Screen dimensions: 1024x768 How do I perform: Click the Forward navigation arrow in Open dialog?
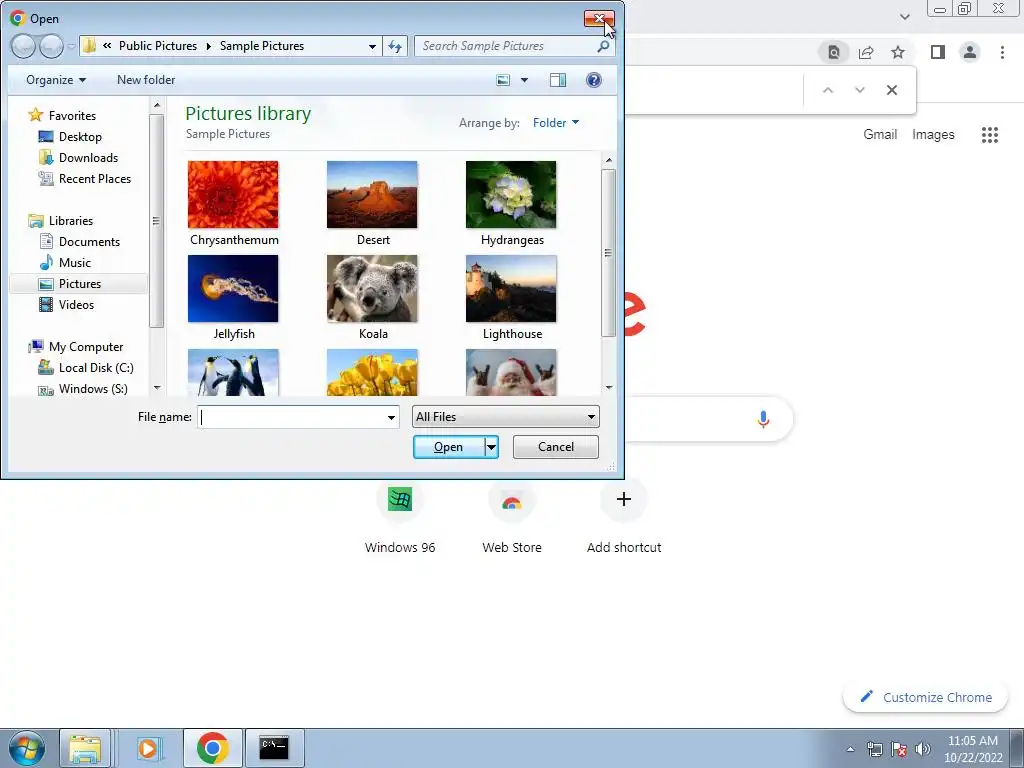click(51, 46)
